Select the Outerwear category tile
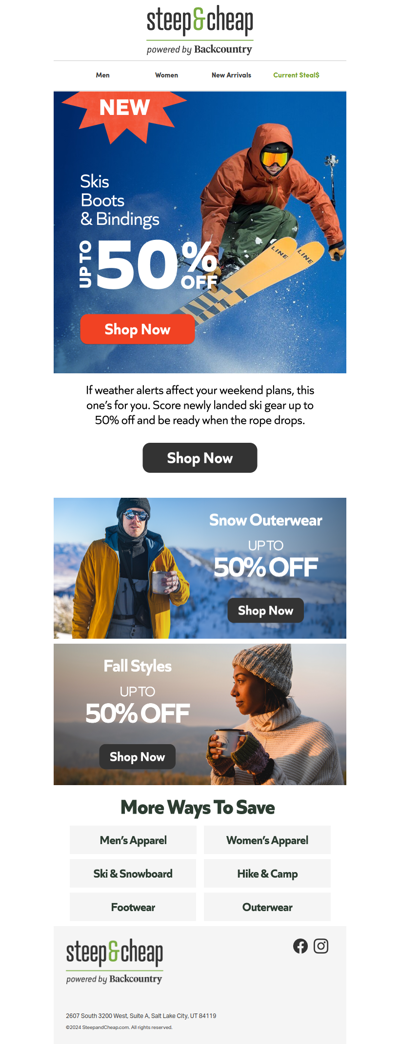 [x=267, y=907]
